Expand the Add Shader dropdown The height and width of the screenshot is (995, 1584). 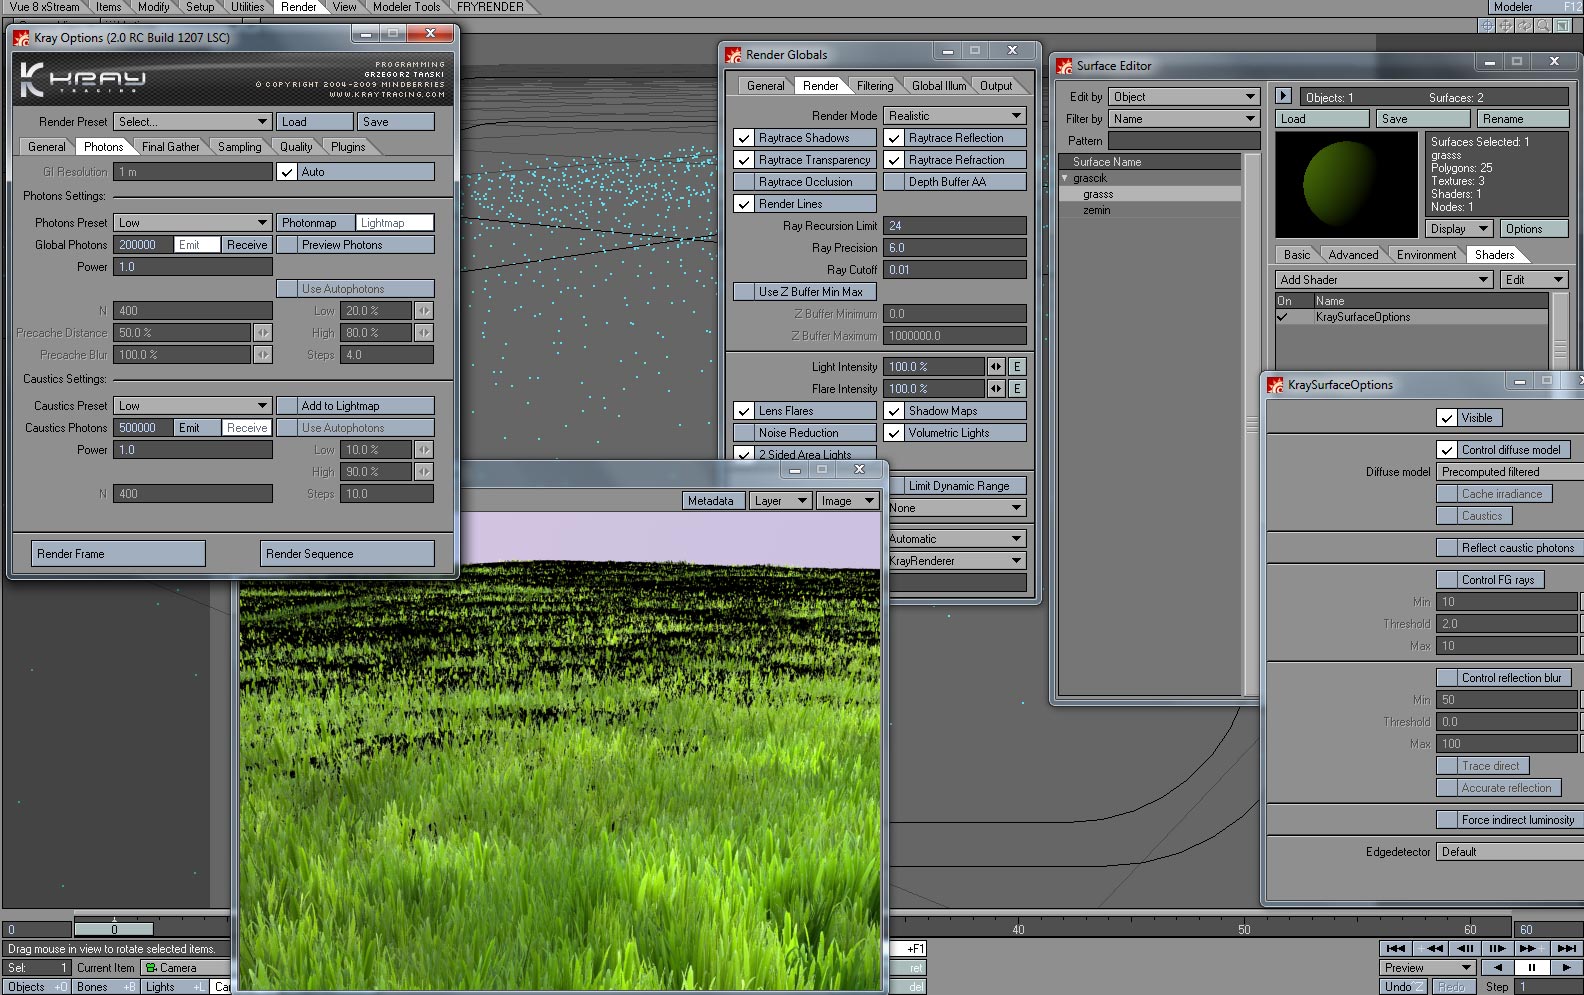[1384, 280]
